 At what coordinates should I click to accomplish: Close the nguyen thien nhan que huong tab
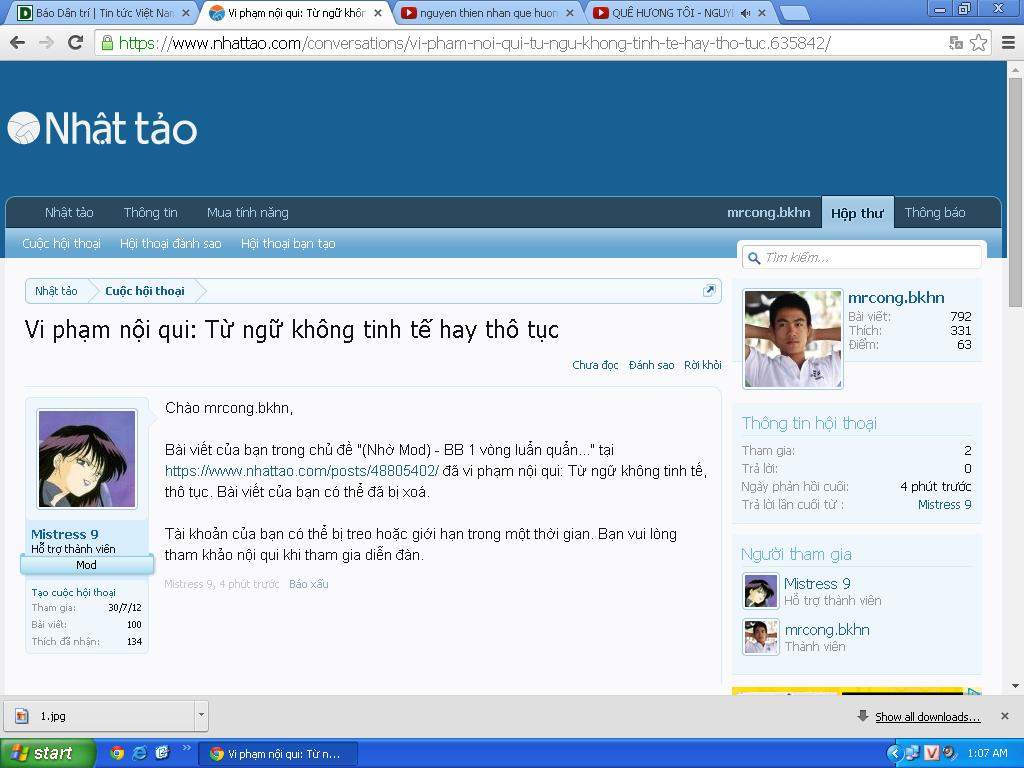point(569,12)
